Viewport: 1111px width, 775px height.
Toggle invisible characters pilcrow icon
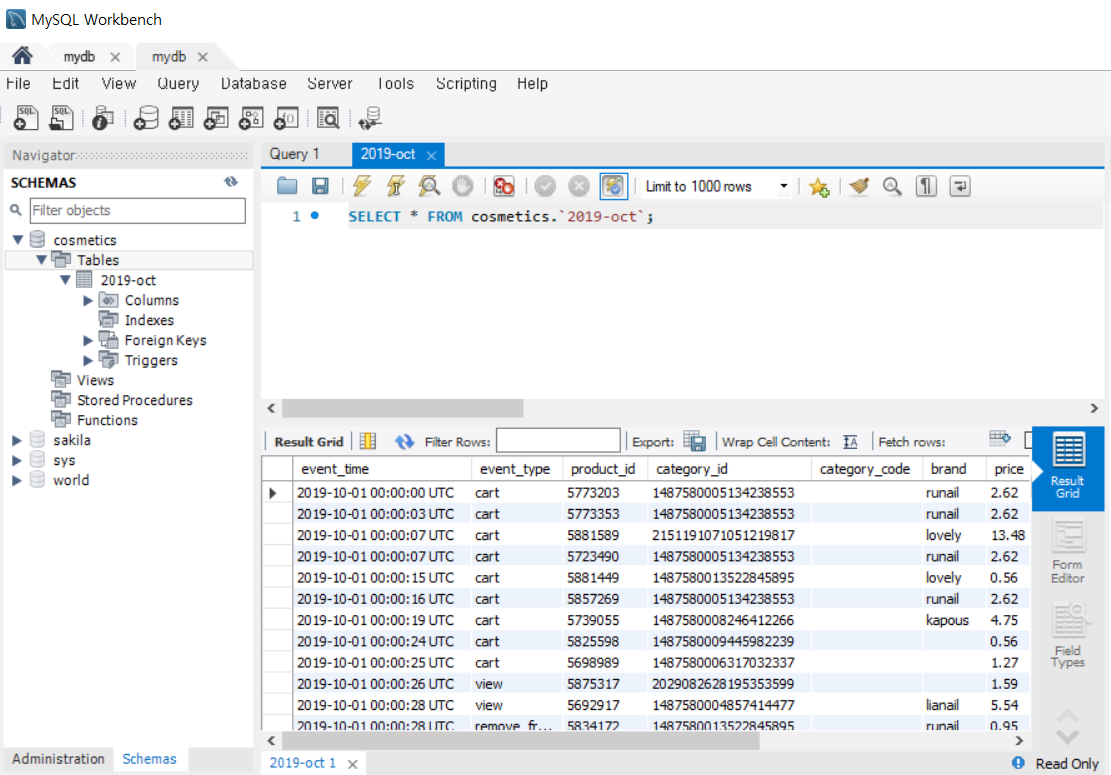[926, 186]
